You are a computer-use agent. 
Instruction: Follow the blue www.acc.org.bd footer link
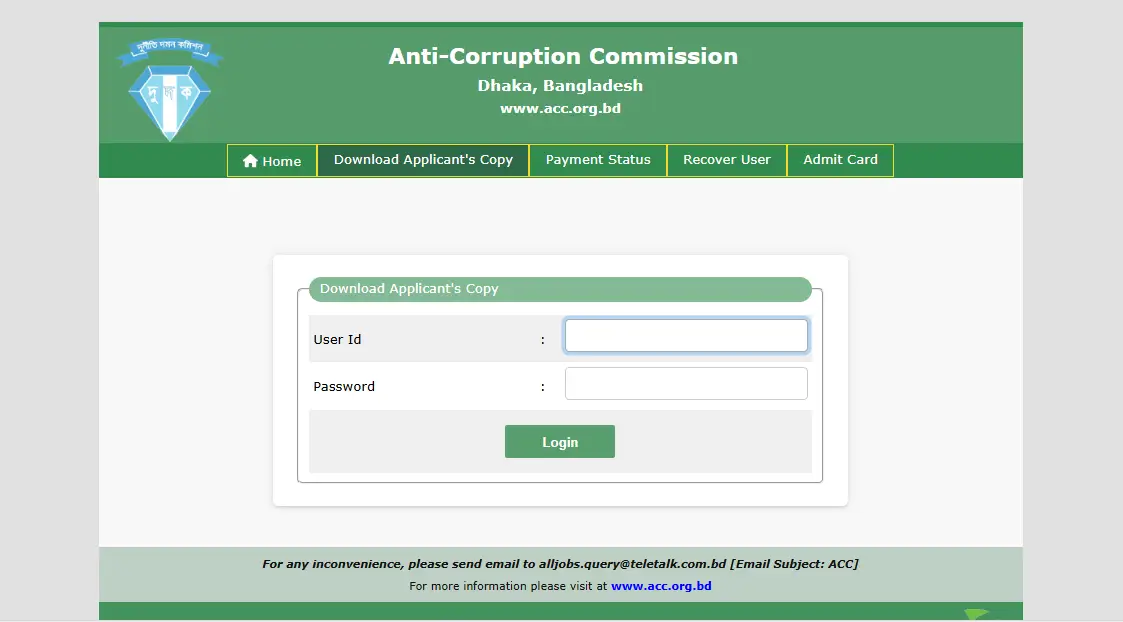(661, 586)
